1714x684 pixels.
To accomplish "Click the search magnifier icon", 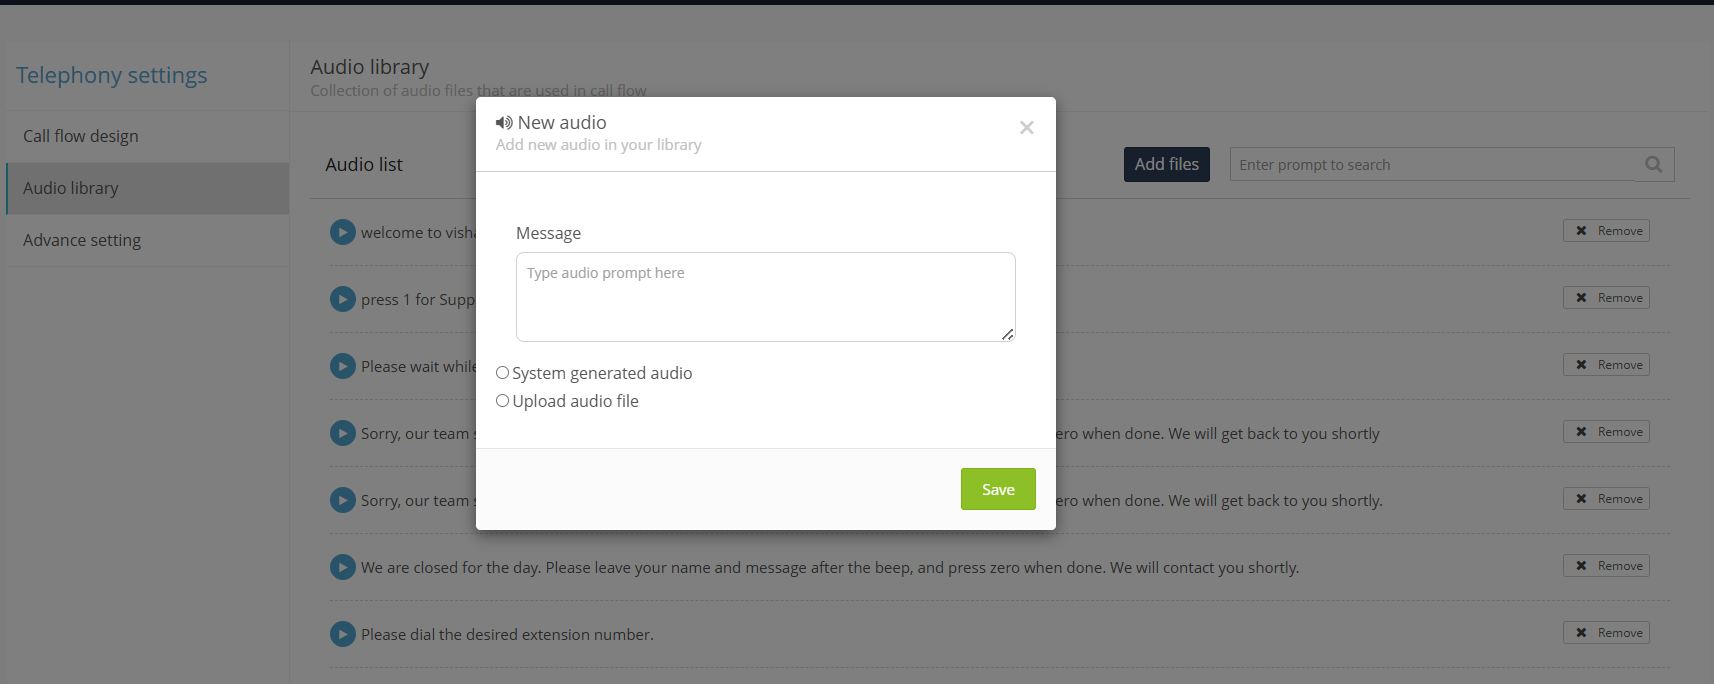I will 1653,165.
